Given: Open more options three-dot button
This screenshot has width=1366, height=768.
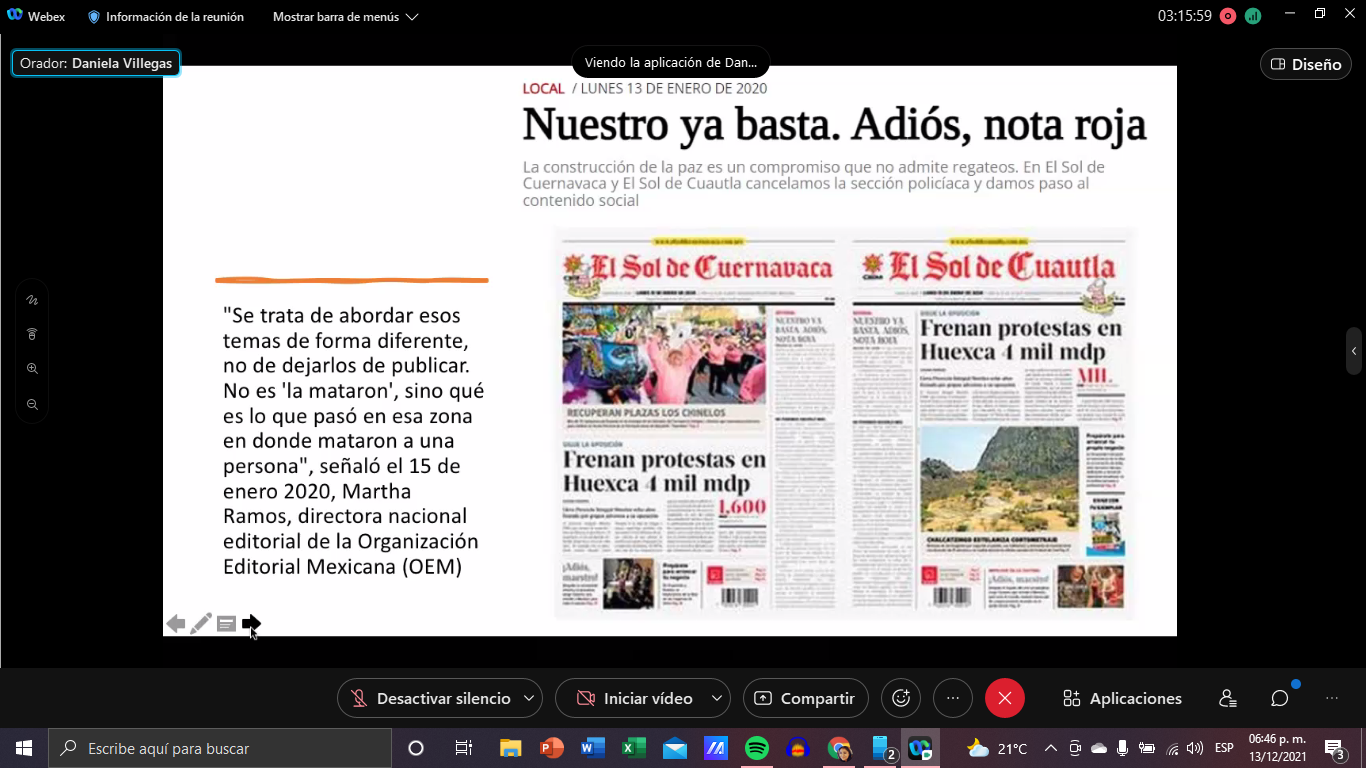Looking at the screenshot, I should click(x=953, y=698).
